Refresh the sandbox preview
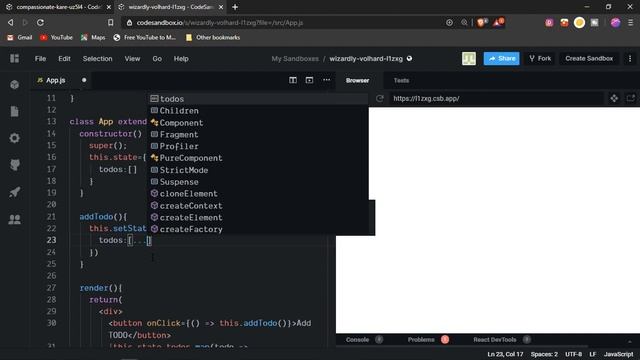This screenshot has width=640, height=360. click(380, 98)
